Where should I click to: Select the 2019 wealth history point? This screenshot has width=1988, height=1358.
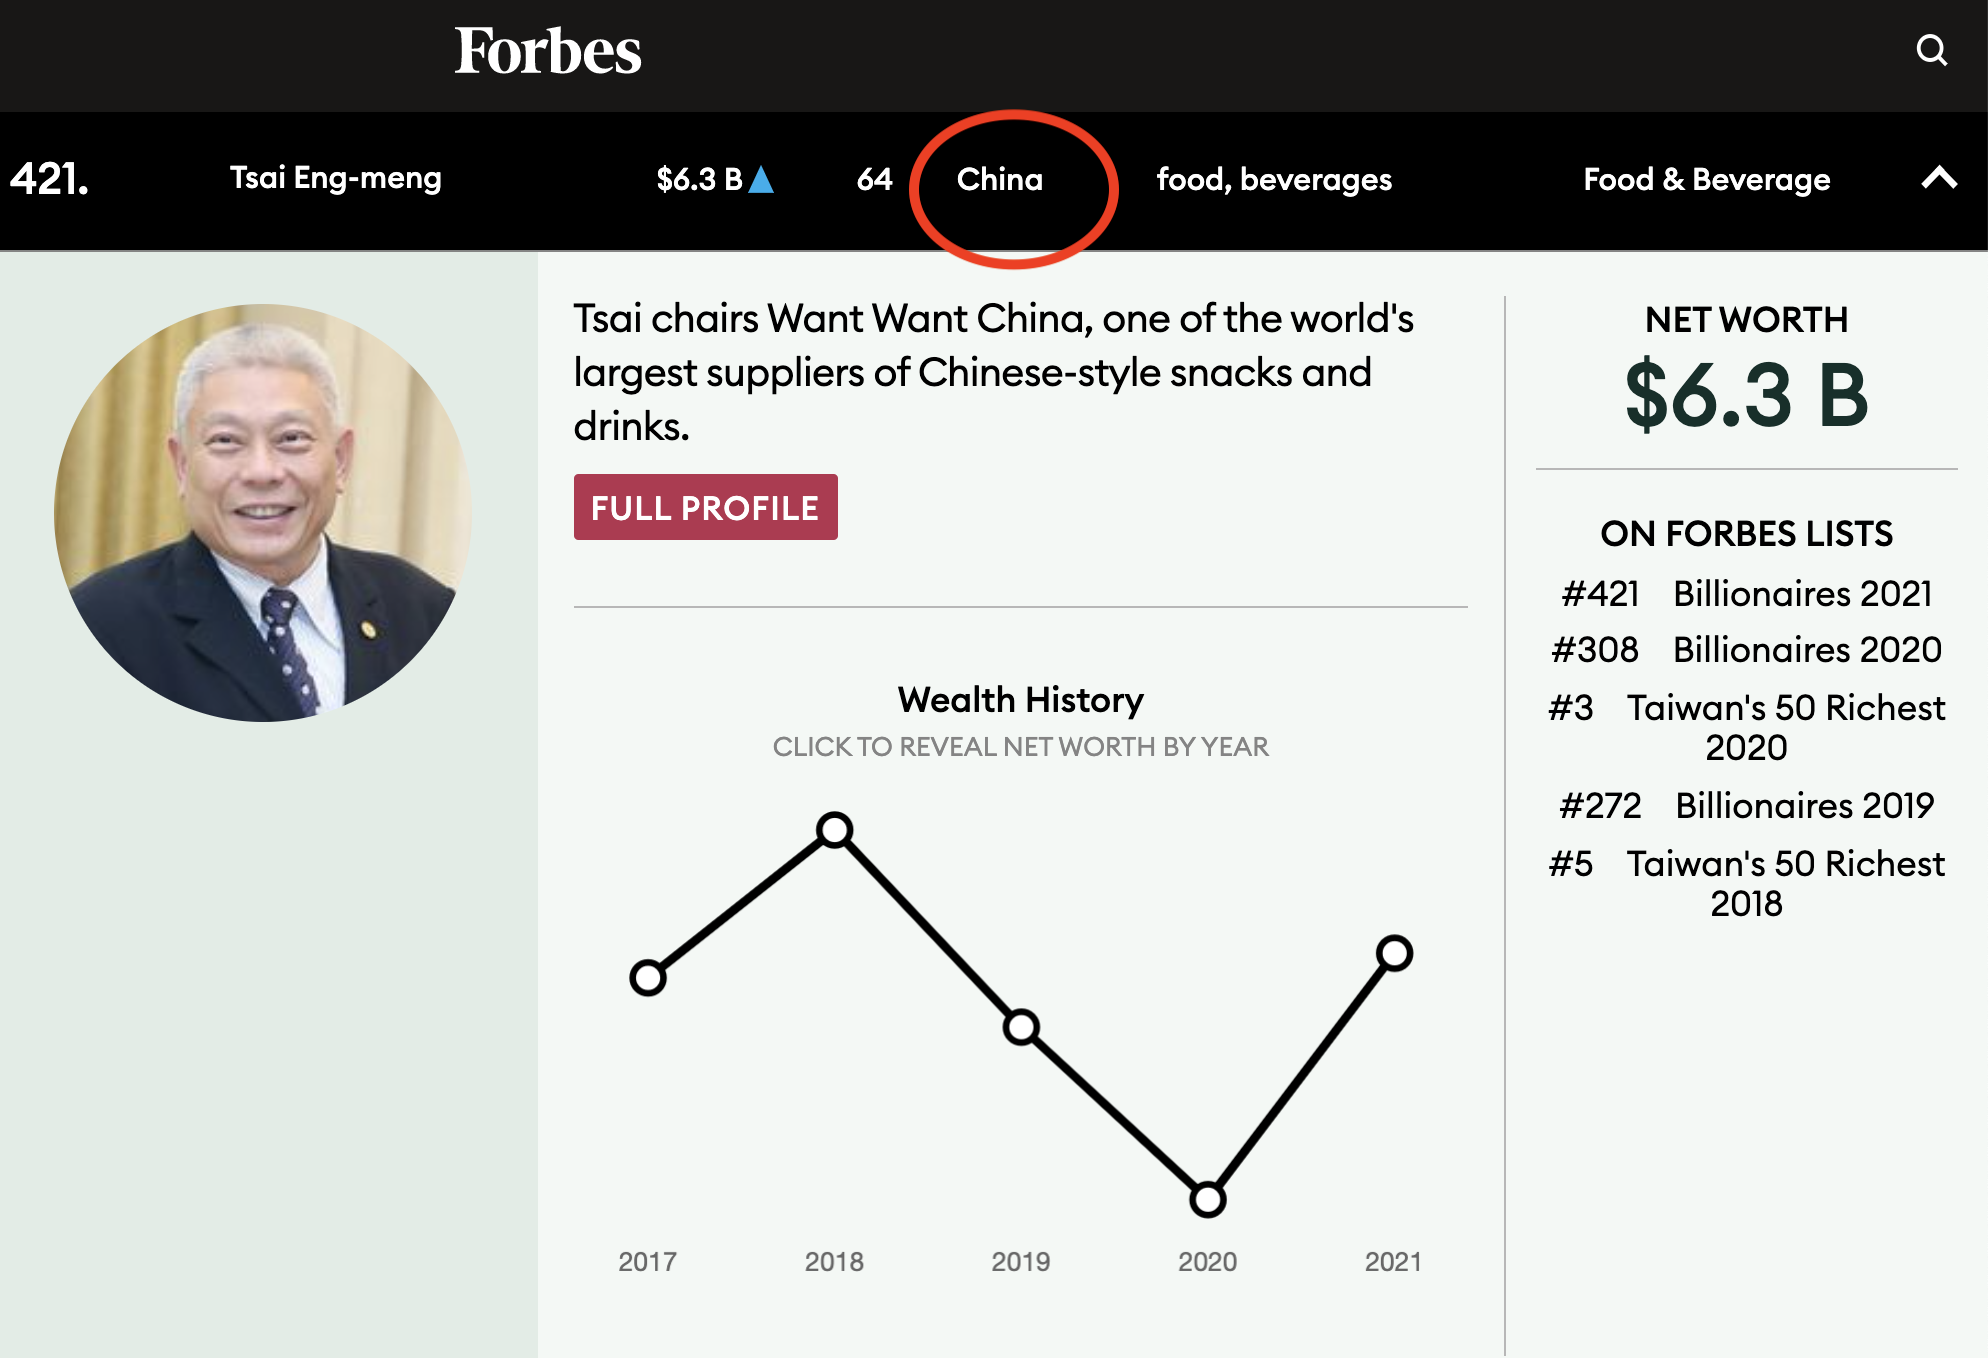click(1021, 1027)
